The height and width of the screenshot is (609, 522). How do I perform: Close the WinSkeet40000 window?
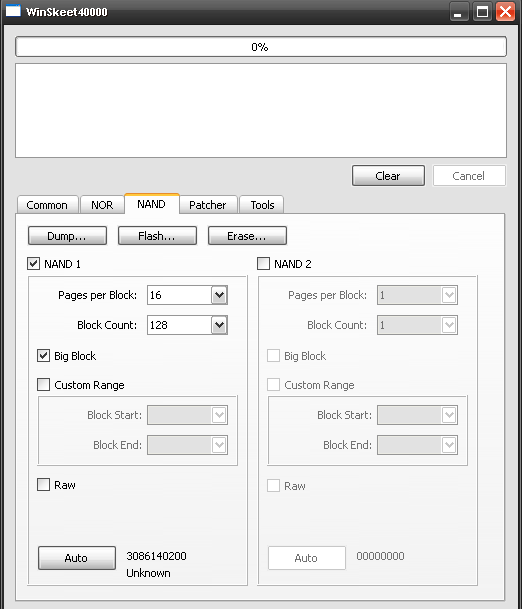506,12
